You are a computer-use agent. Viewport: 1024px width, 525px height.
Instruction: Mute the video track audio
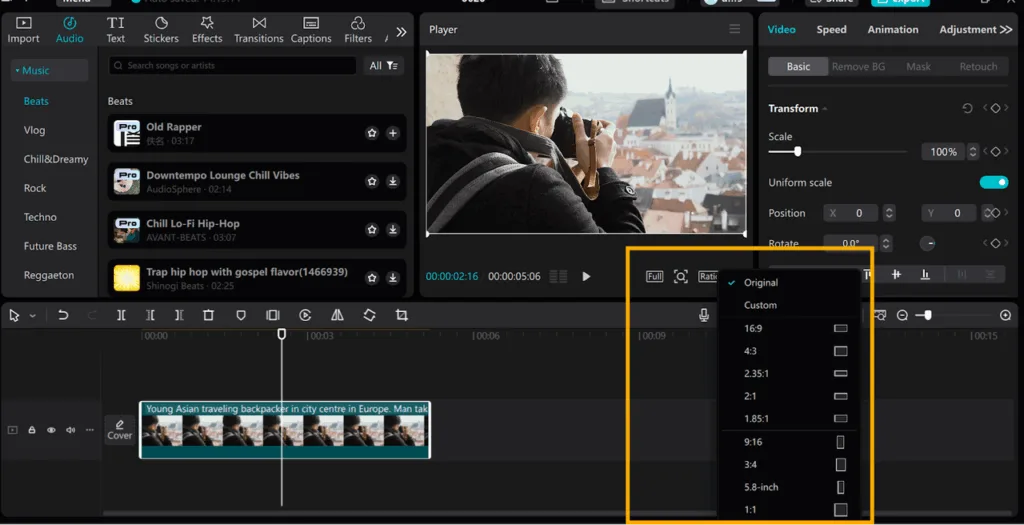click(x=71, y=430)
